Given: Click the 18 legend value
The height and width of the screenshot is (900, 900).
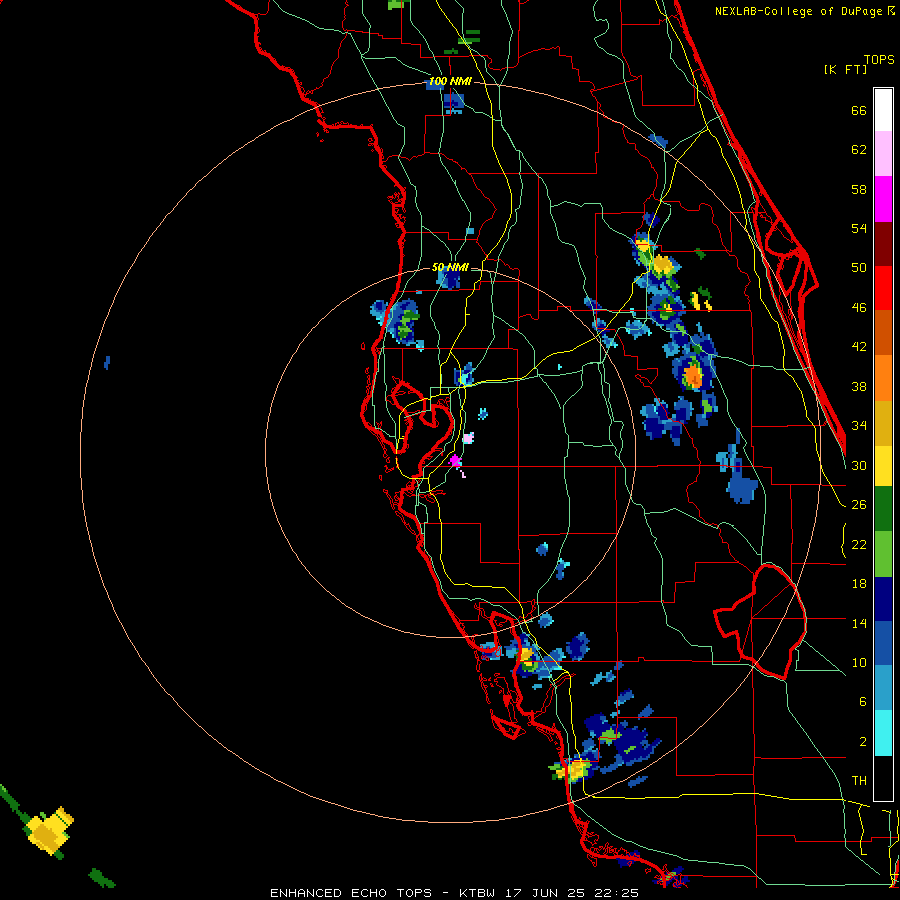Looking at the screenshot, I should (x=859, y=584).
